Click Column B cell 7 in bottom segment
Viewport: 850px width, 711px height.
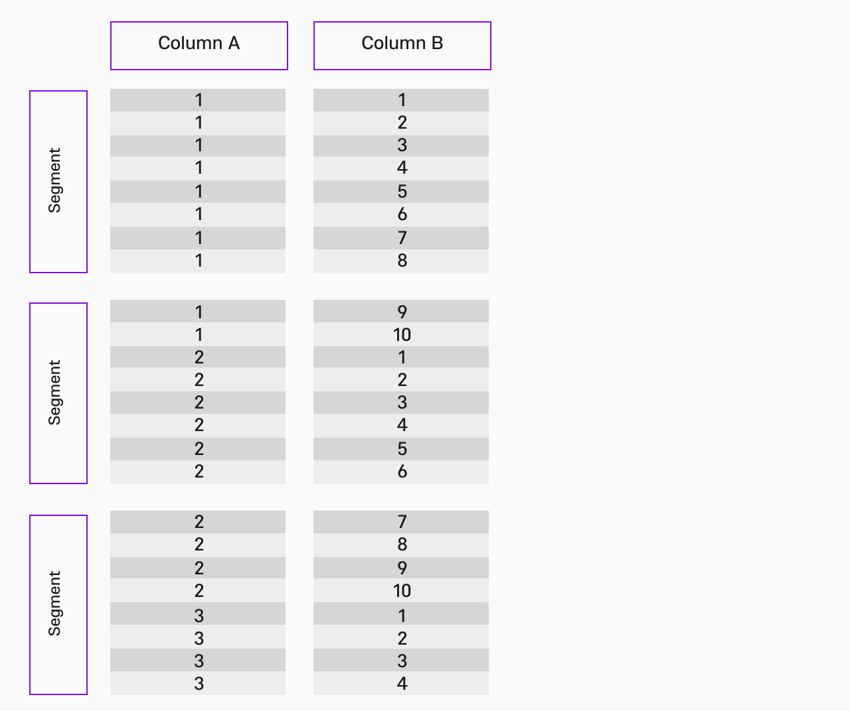[401, 522]
